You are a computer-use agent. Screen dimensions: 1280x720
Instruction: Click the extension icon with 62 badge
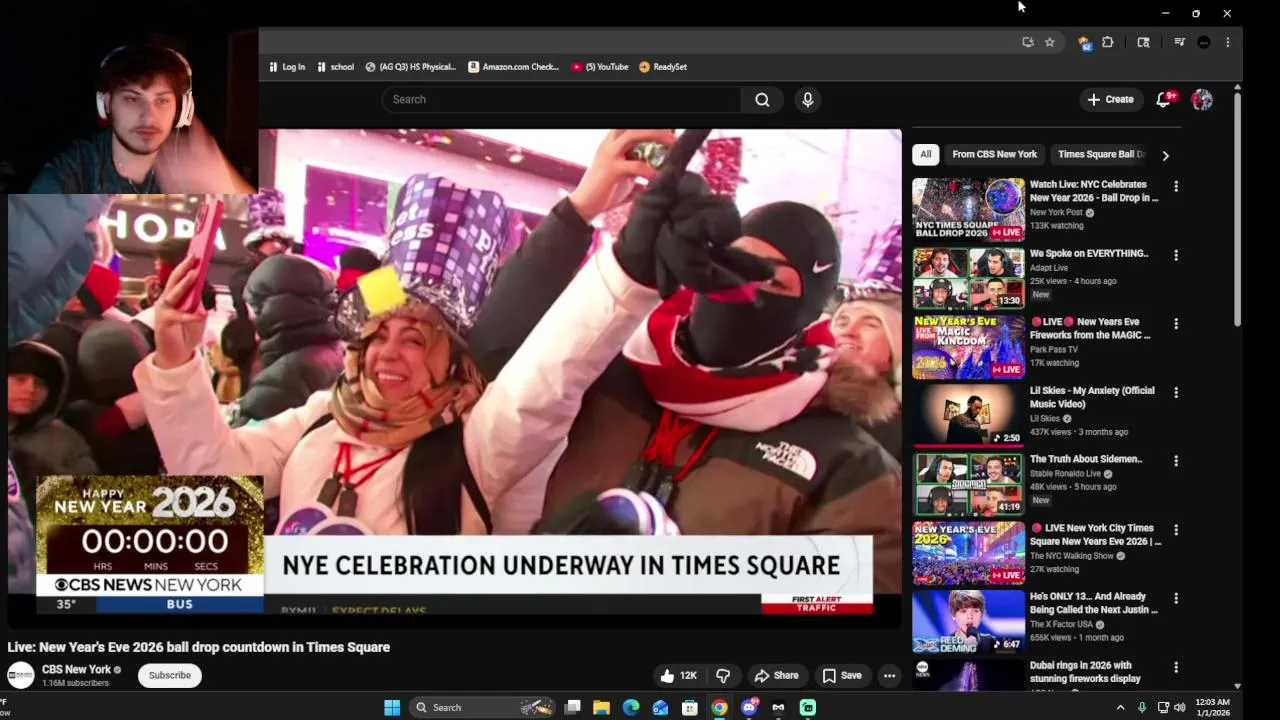1084,42
